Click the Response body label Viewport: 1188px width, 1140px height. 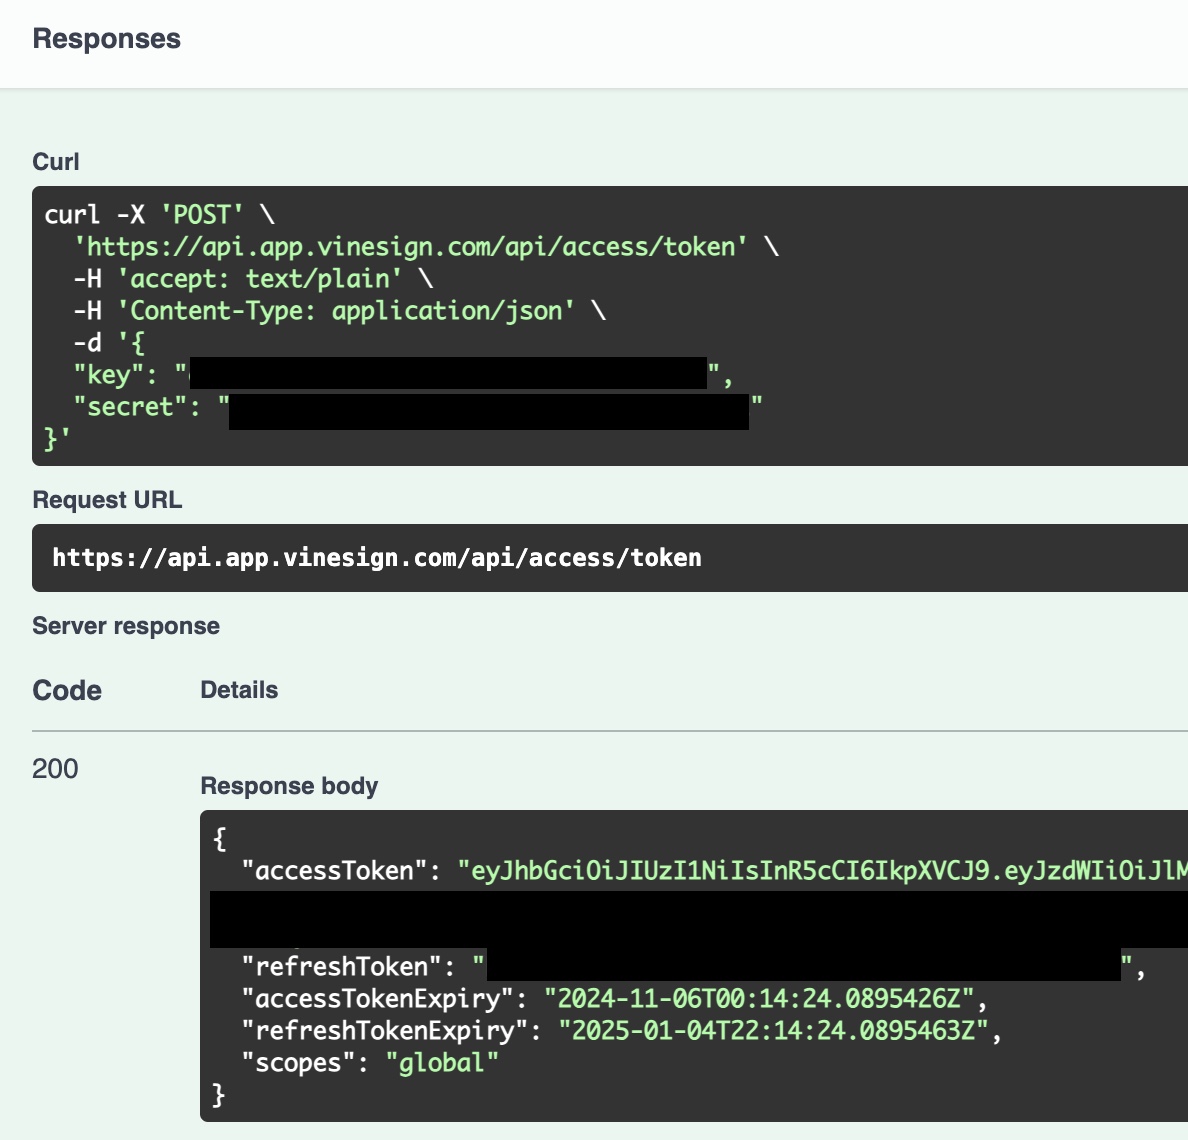pyautogui.click(x=289, y=786)
